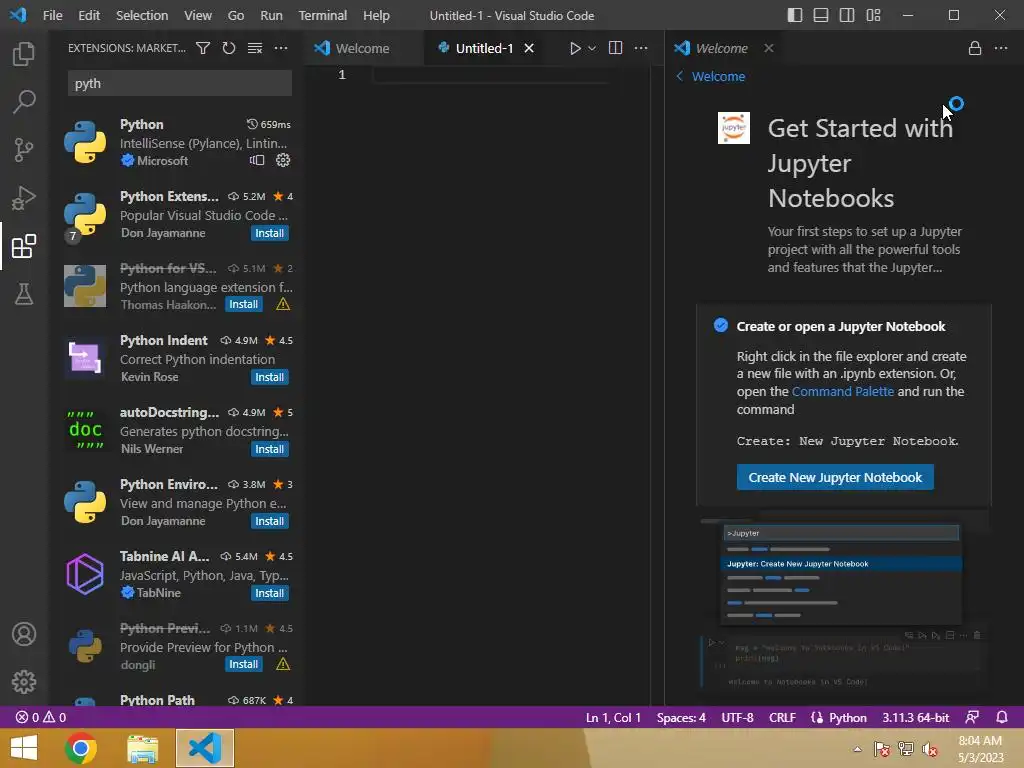Customize layout icon in title bar

click(x=873, y=15)
